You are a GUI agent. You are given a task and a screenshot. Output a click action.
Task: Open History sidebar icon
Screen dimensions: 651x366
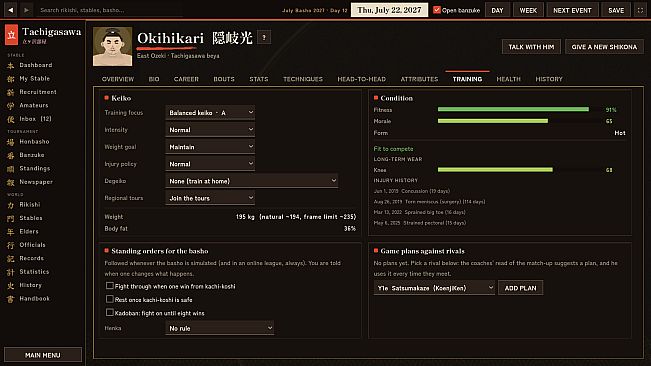point(10,285)
